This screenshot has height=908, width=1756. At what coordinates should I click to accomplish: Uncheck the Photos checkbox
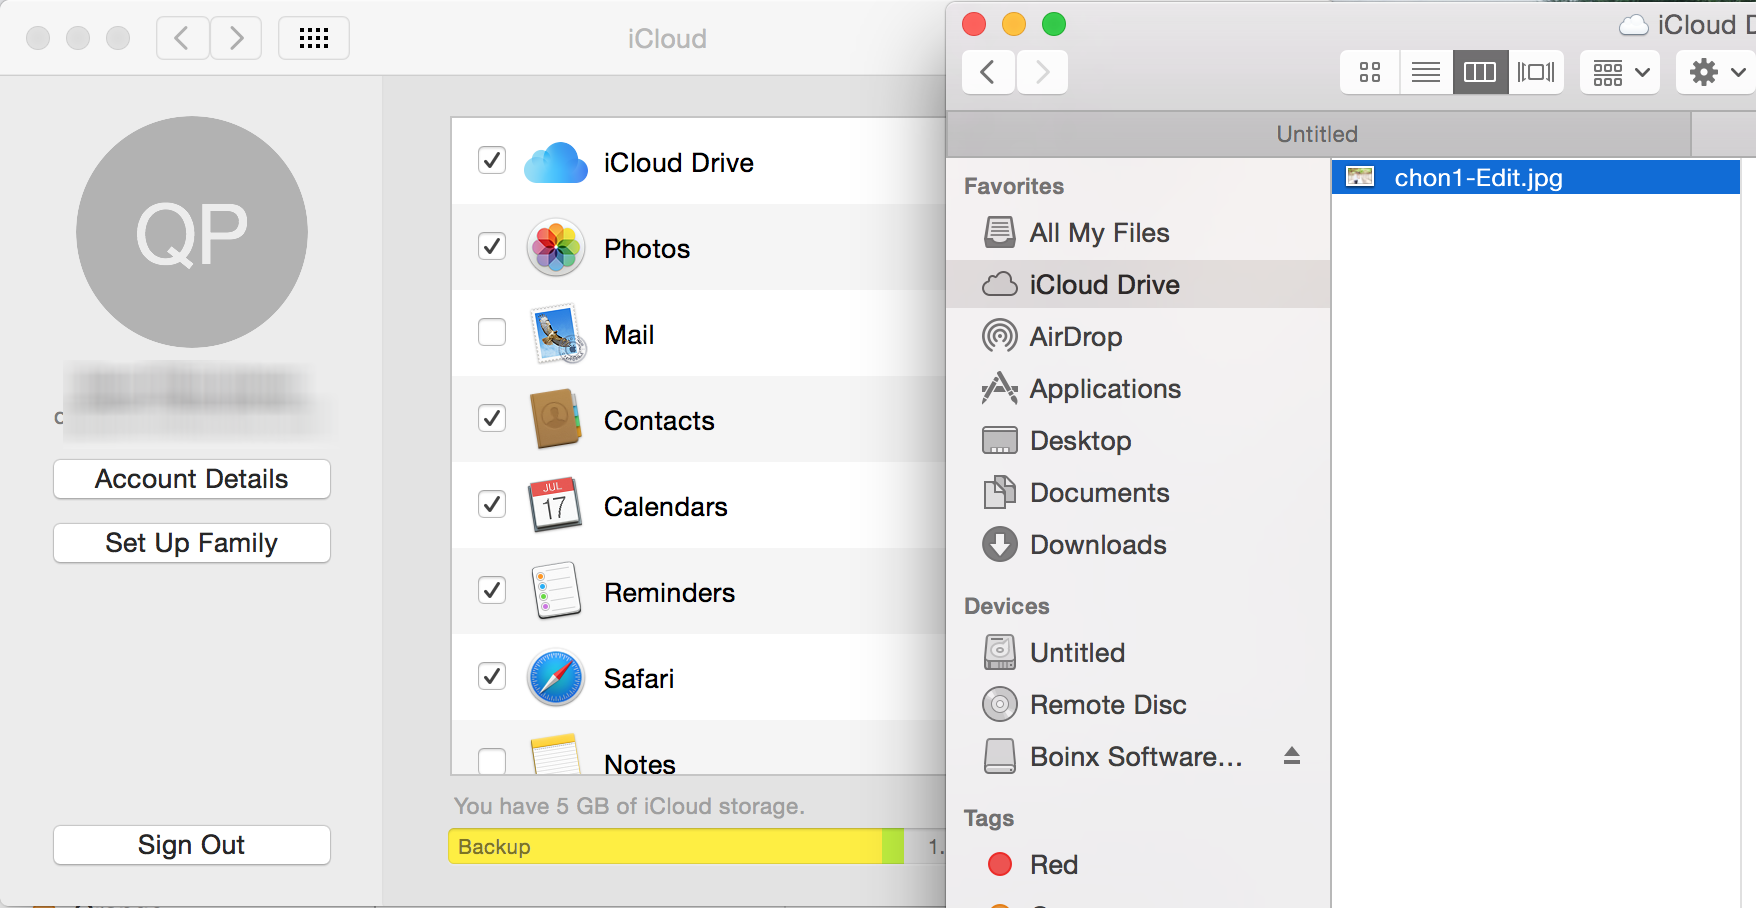(x=492, y=246)
